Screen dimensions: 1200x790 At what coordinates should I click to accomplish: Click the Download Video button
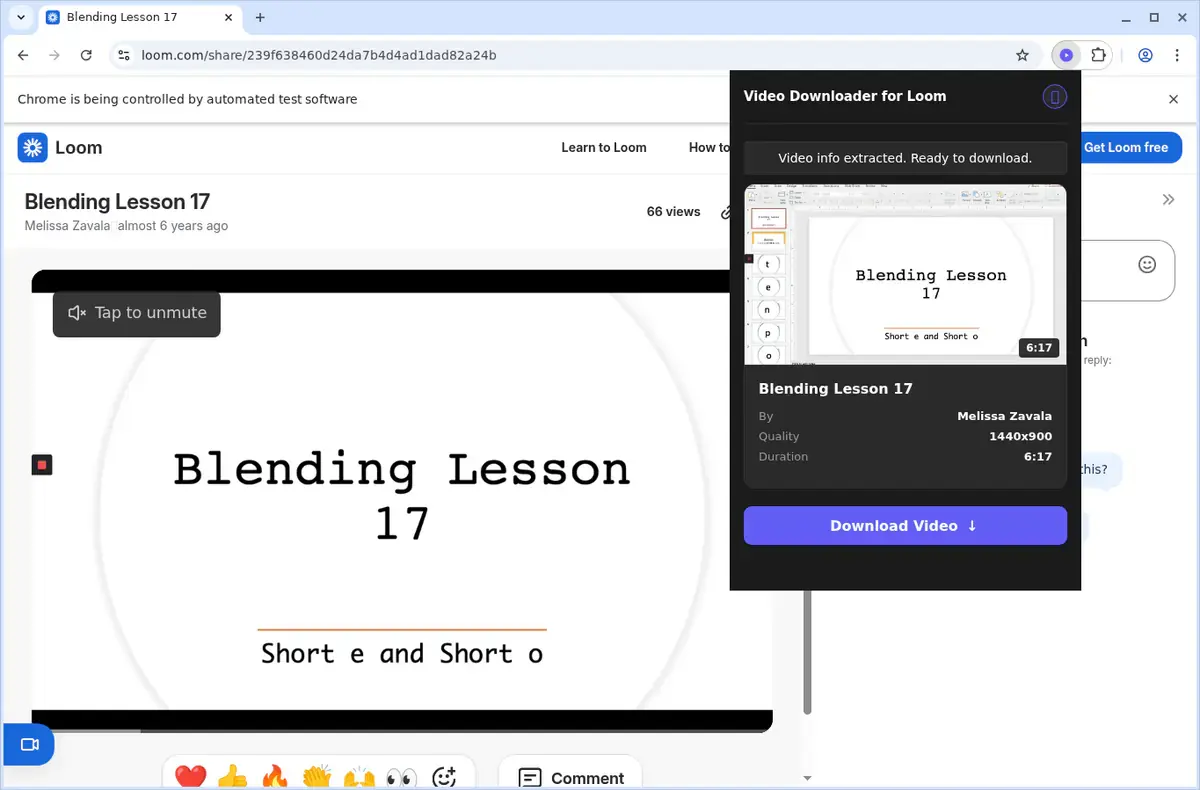pos(905,526)
